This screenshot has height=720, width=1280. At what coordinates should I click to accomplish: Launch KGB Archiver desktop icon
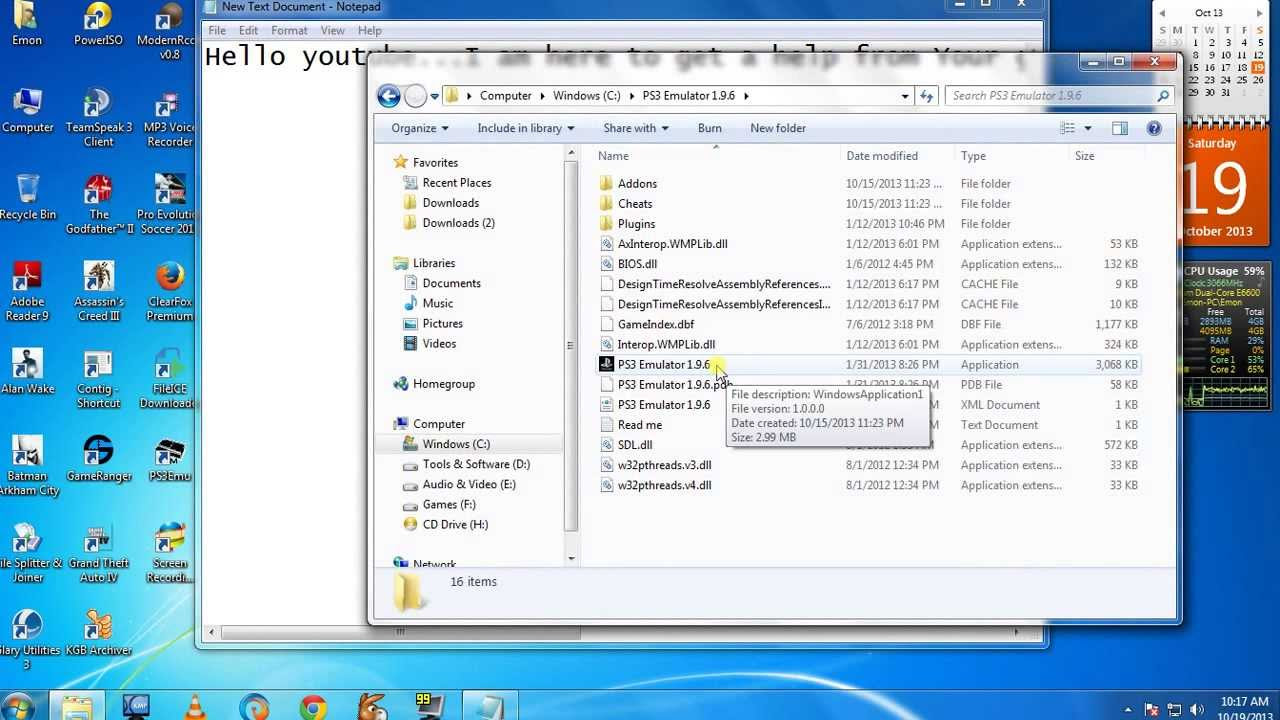click(x=98, y=633)
